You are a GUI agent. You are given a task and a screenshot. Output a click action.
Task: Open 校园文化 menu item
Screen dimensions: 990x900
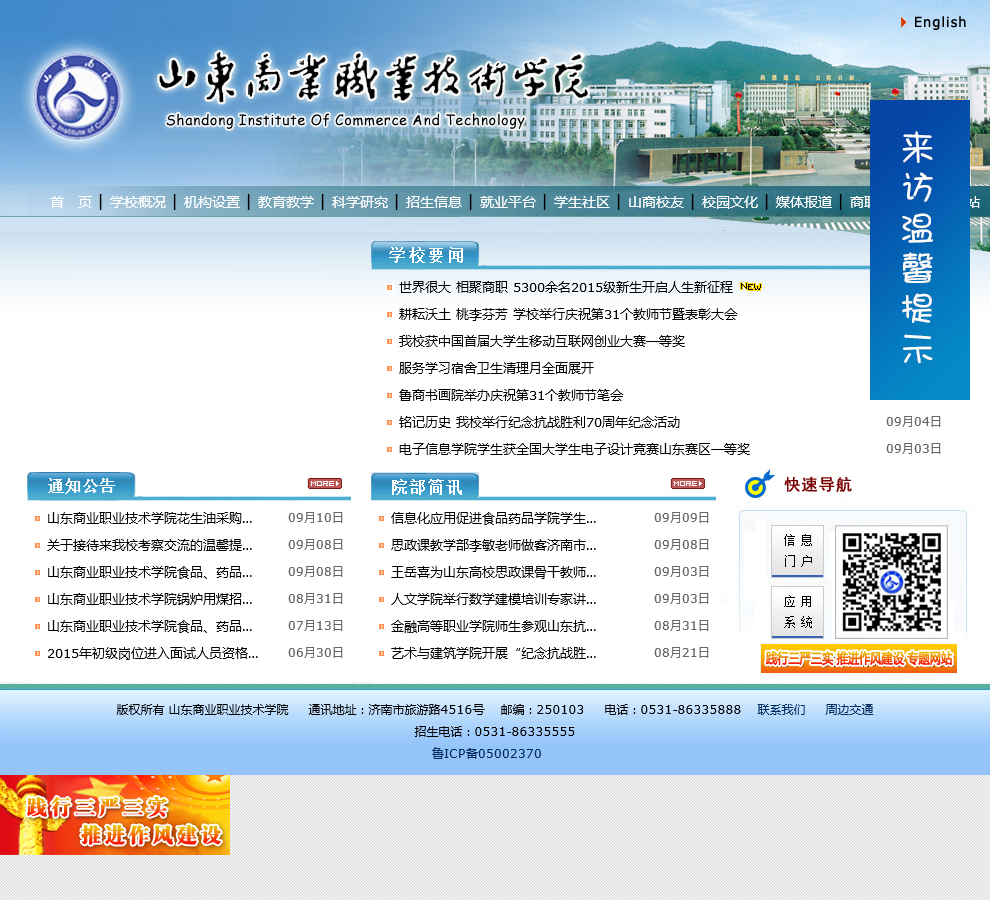(729, 202)
